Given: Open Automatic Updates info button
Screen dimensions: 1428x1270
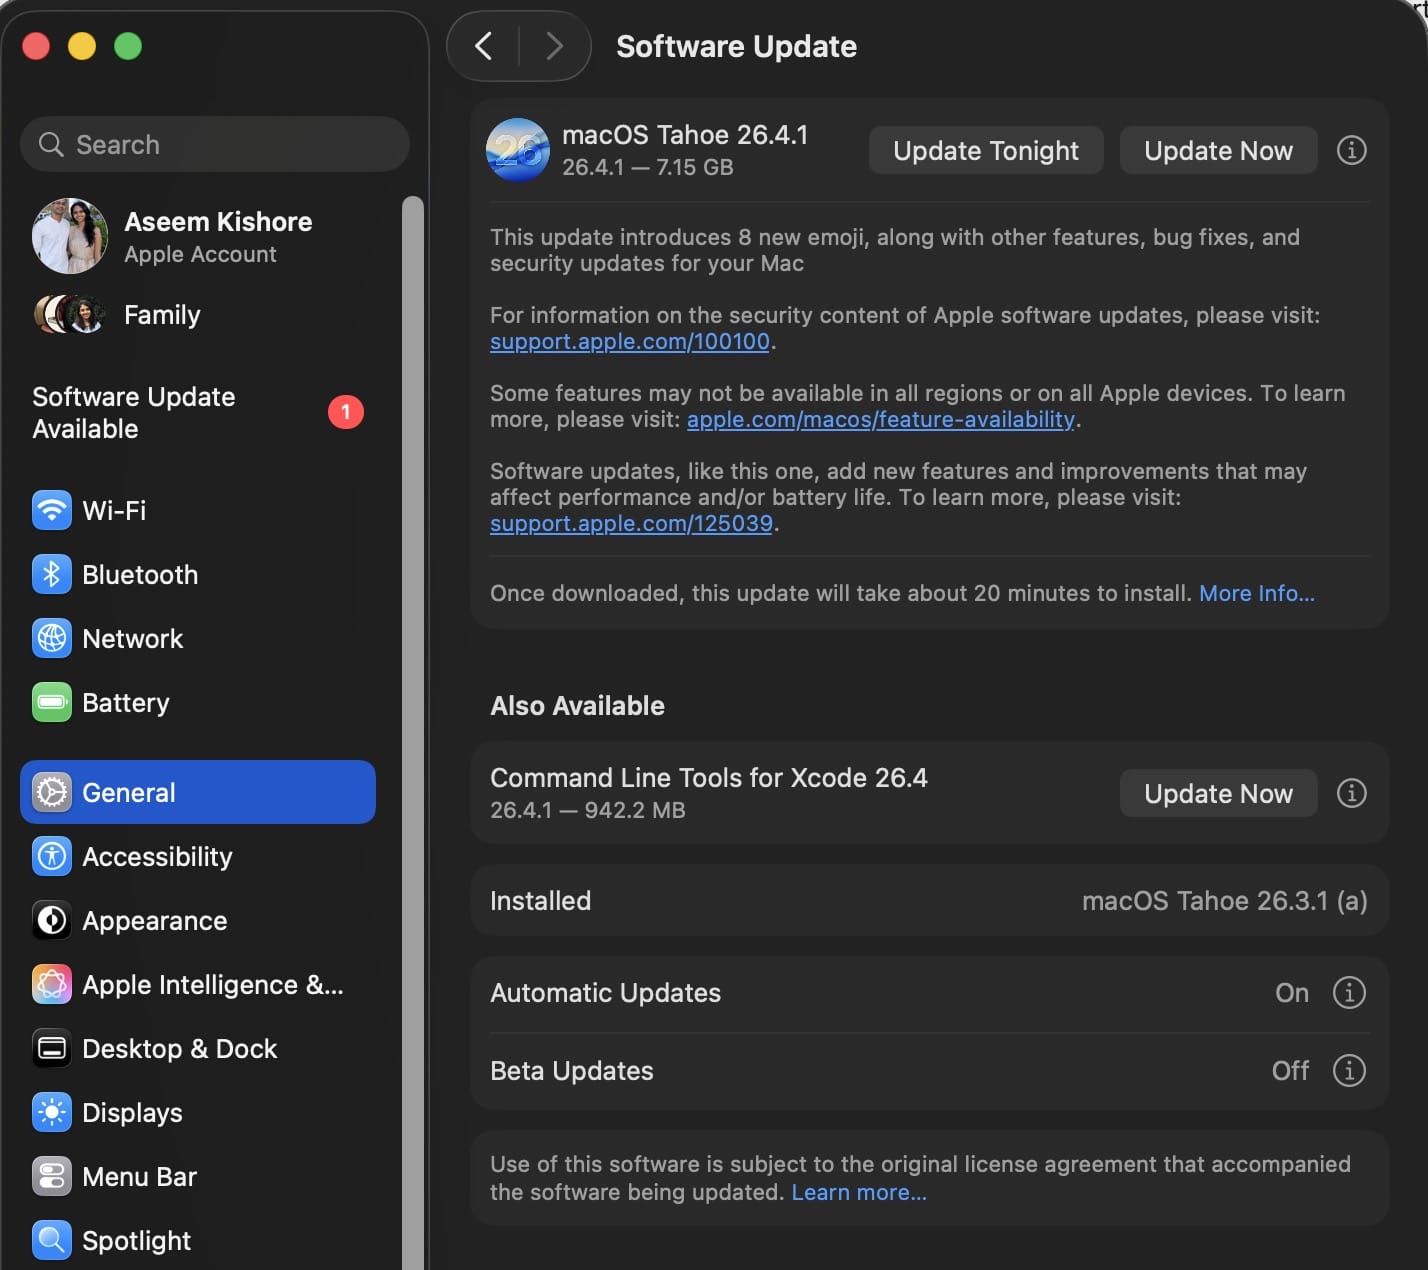Looking at the screenshot, I should (1349, 993).
